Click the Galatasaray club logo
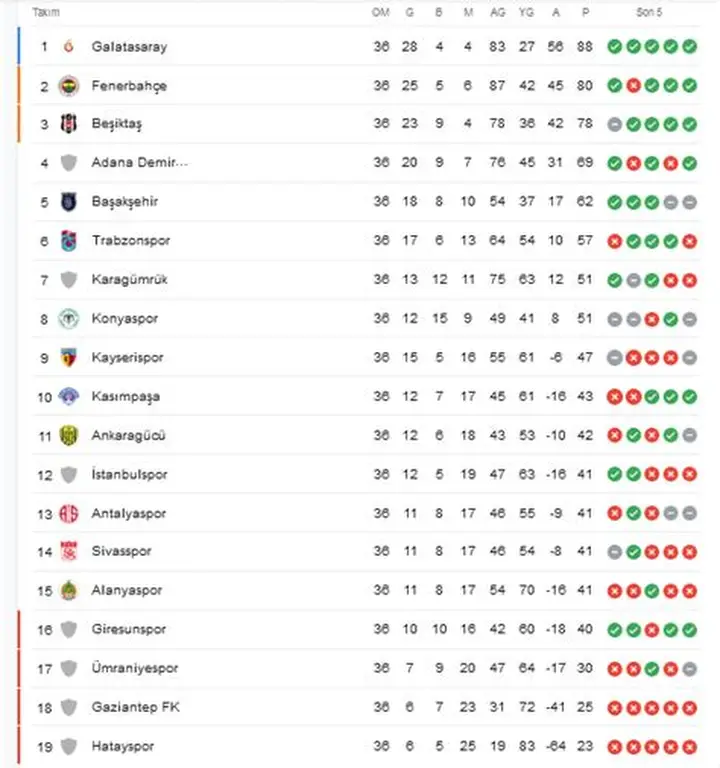Image resolution: width=720 pixels, height=768 pixels. (69, 47)
